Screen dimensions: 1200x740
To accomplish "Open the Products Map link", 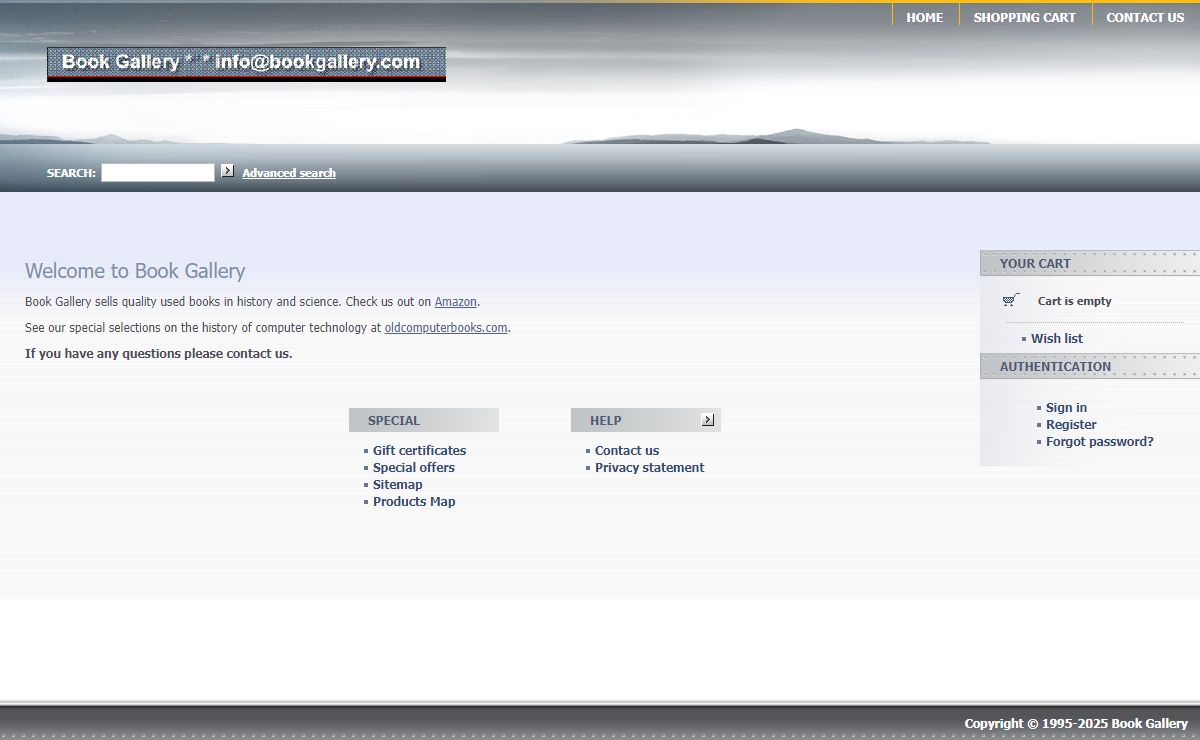I will (x=413, y=502).
